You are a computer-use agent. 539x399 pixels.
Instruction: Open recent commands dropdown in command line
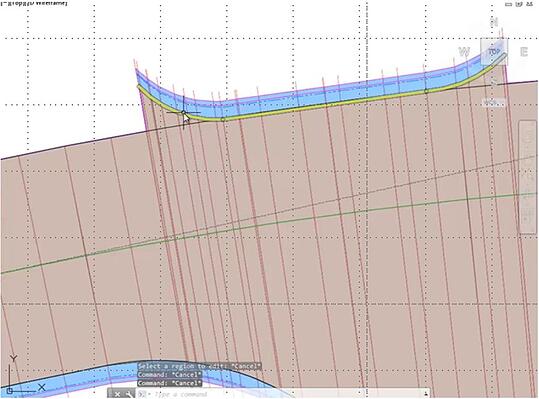[143, 394]
